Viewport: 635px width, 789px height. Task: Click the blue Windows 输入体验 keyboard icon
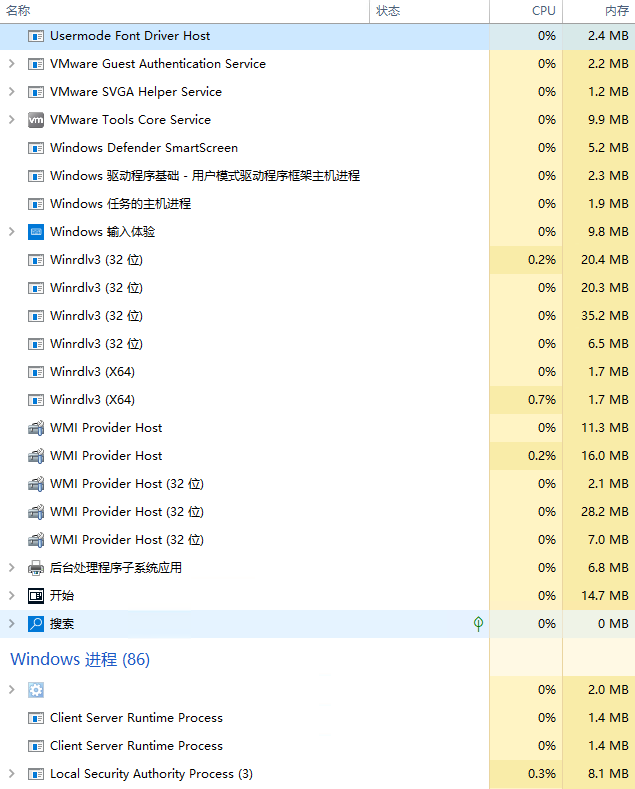point(36,232)
